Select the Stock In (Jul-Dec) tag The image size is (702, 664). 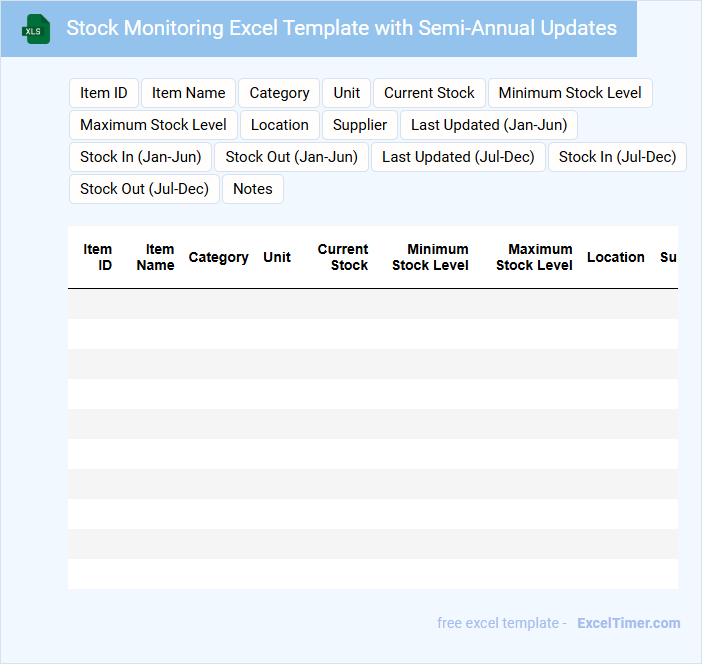617,157
